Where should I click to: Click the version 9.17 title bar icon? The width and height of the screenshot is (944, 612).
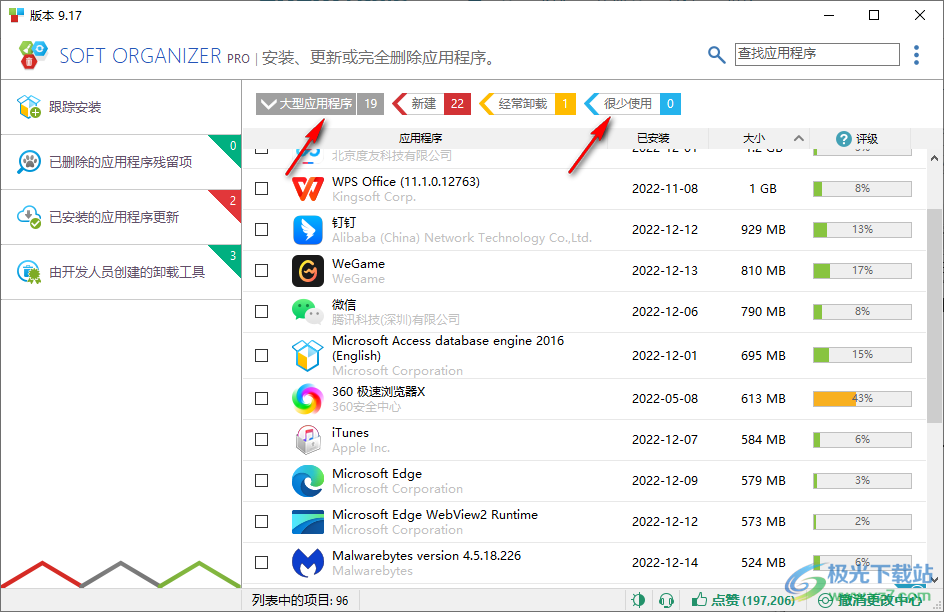[x=16, y=15]
